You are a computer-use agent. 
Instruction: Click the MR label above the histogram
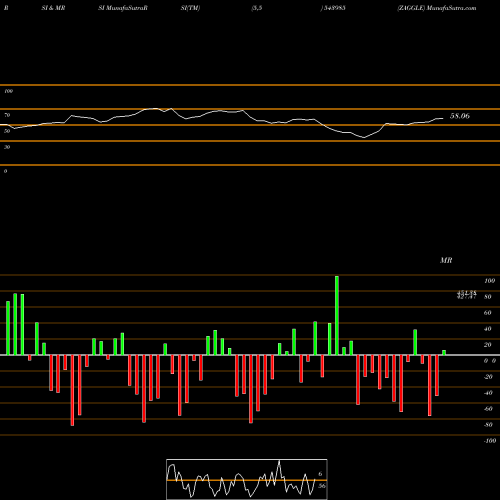coord(446,260)
